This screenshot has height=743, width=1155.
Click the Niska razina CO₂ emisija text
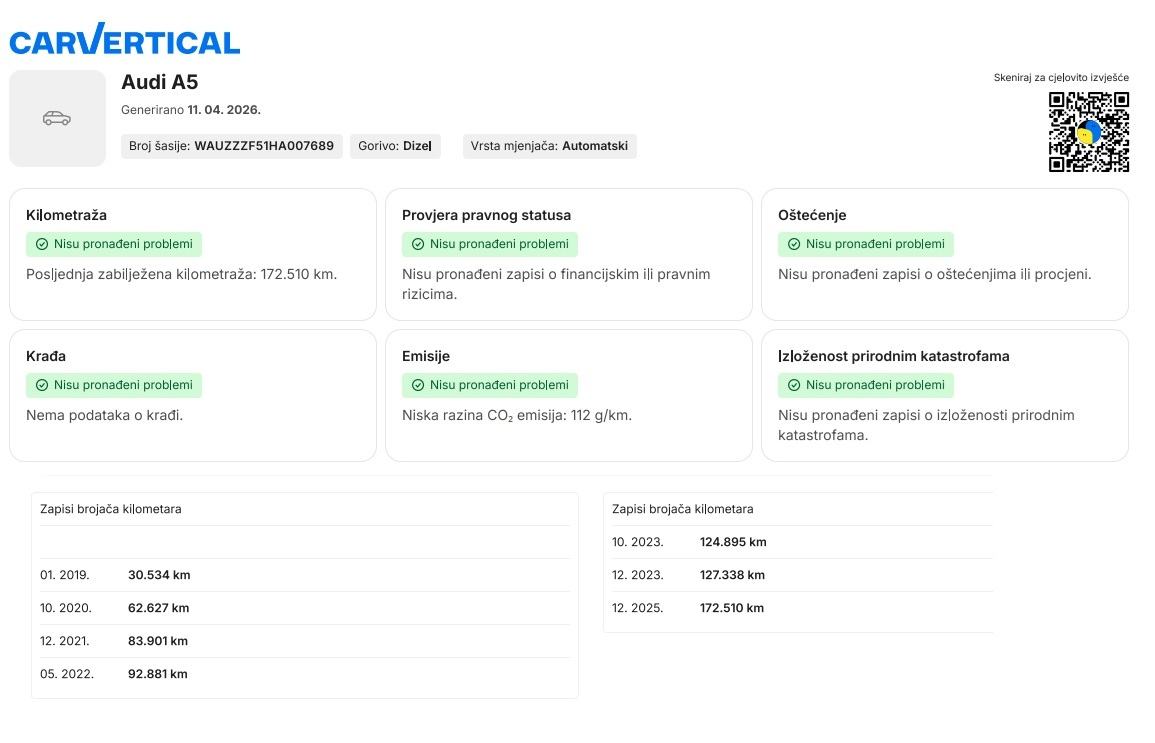(517, 415)
